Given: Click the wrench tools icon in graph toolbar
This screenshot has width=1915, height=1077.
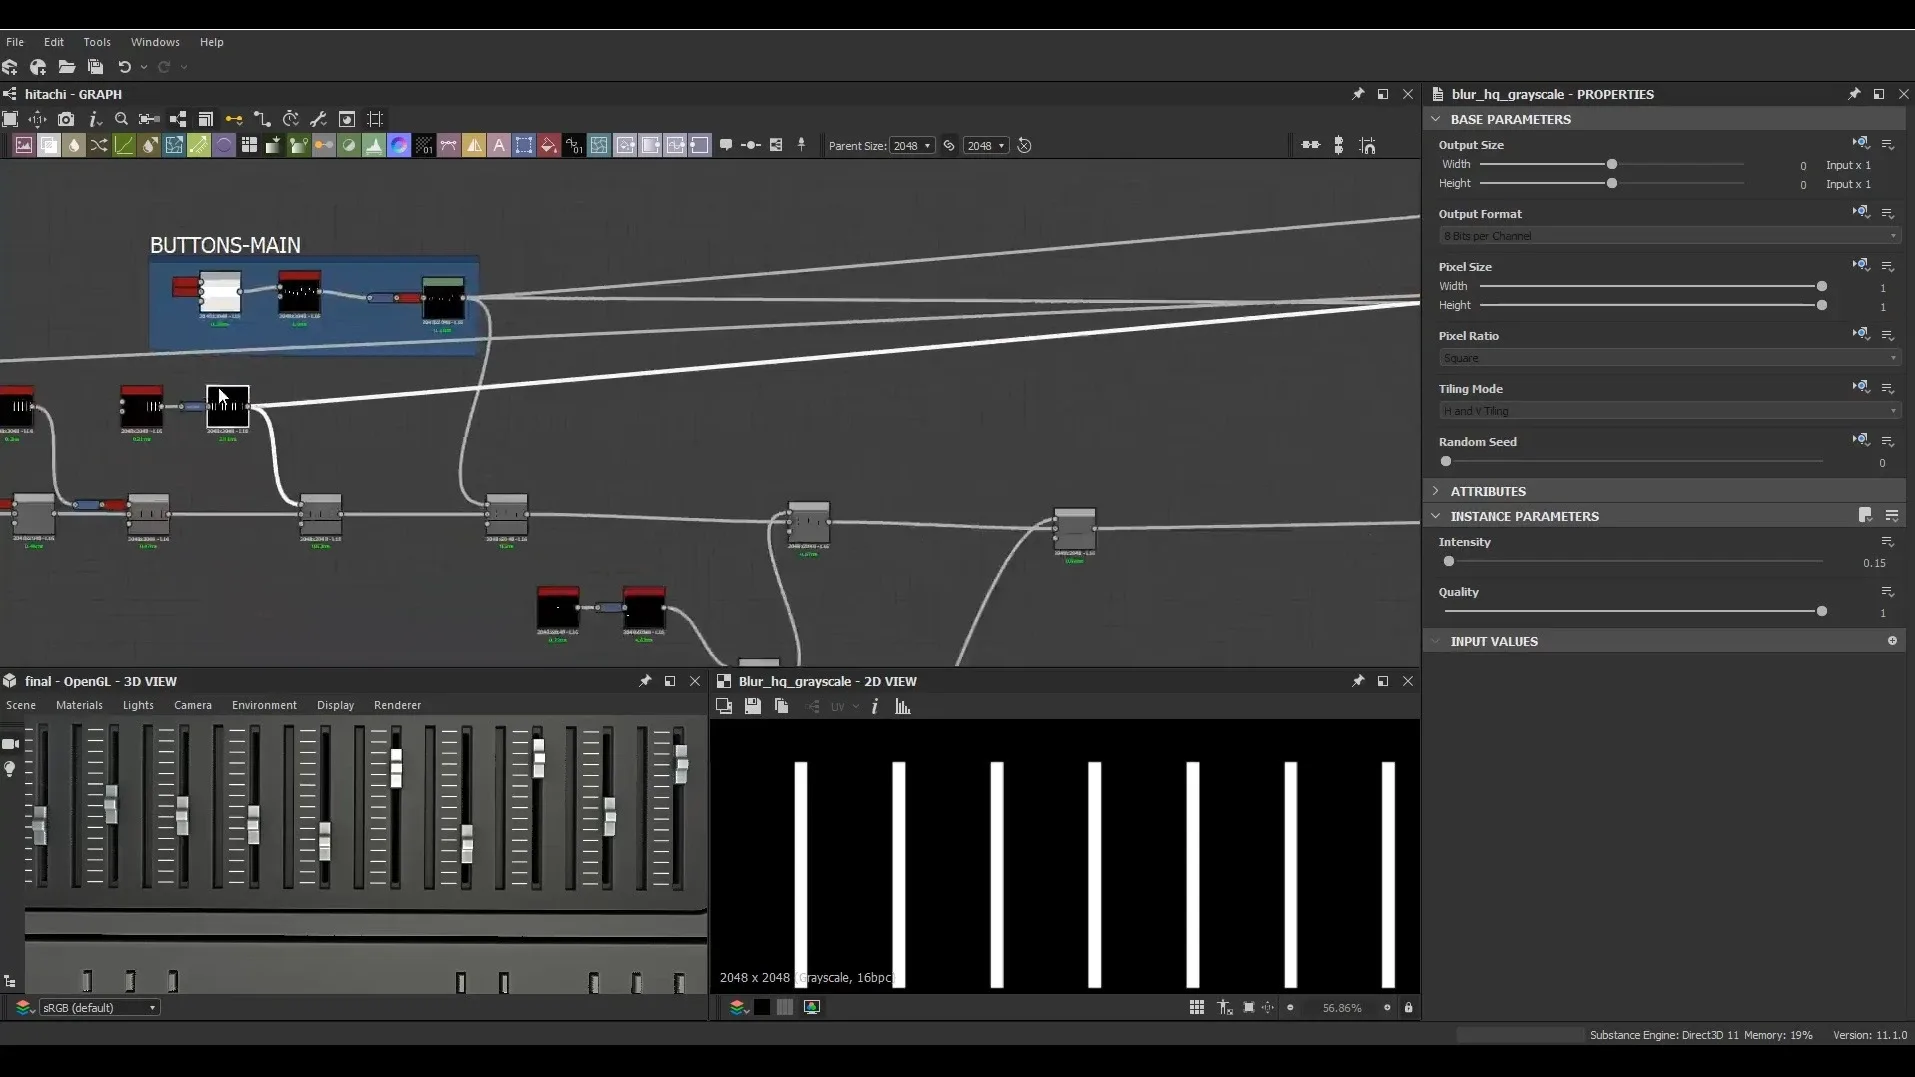Looking at the screenshot, I should [x=319, y=119].
